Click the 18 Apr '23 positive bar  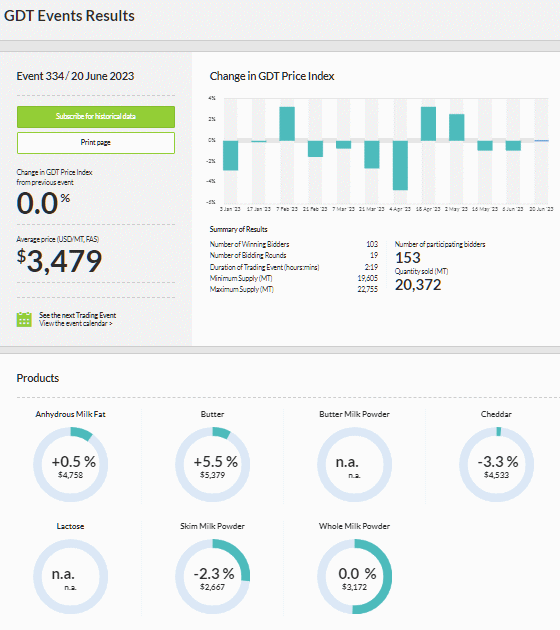tap(428, 124)
